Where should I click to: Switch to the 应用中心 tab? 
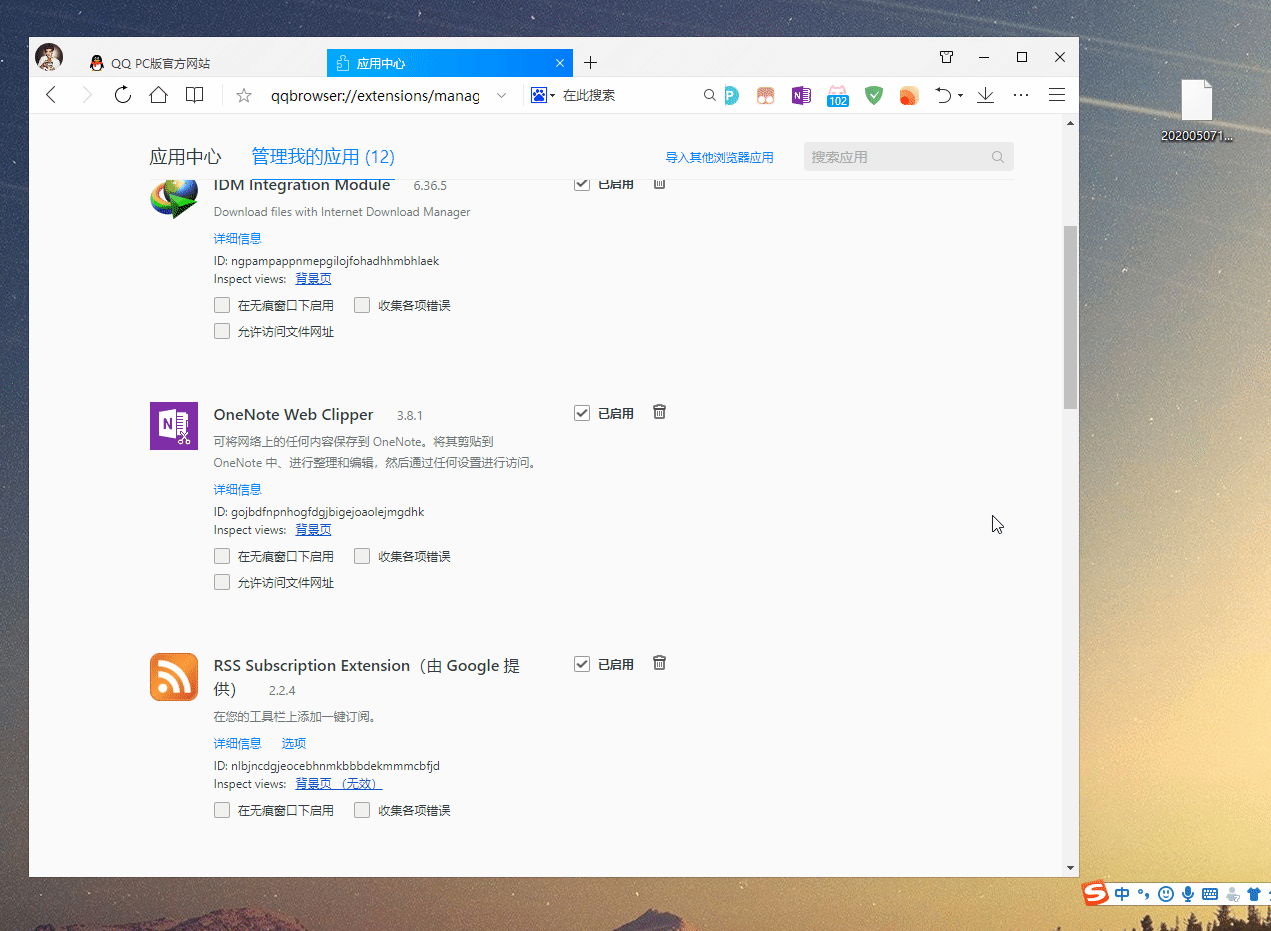[440, 62]
